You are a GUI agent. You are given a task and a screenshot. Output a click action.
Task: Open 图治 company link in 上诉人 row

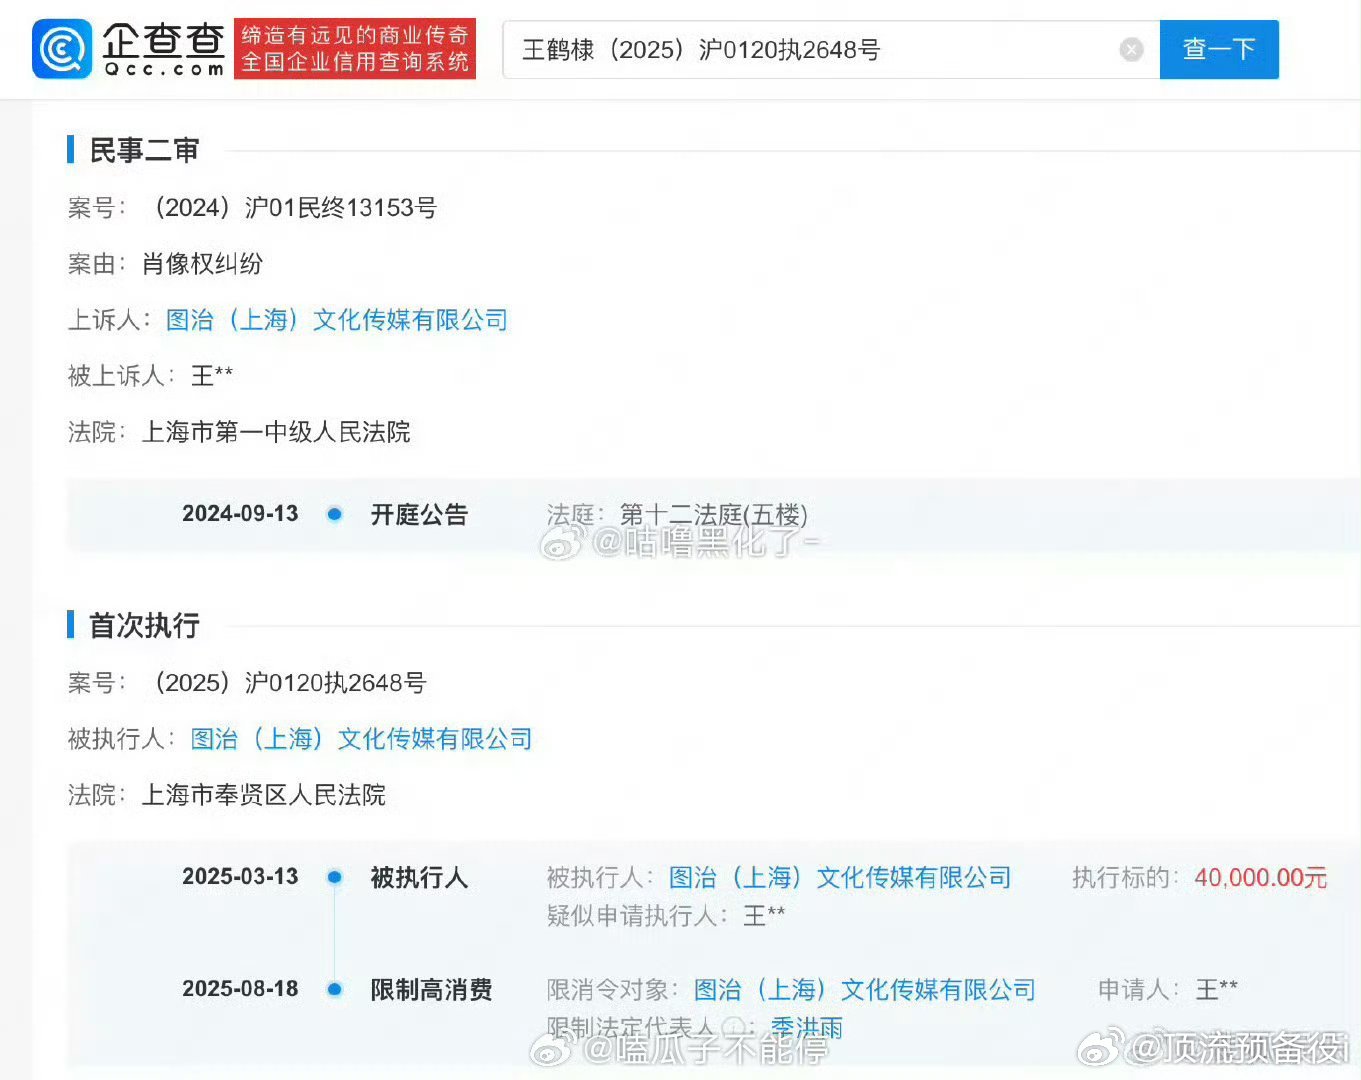tap(337, 320)
